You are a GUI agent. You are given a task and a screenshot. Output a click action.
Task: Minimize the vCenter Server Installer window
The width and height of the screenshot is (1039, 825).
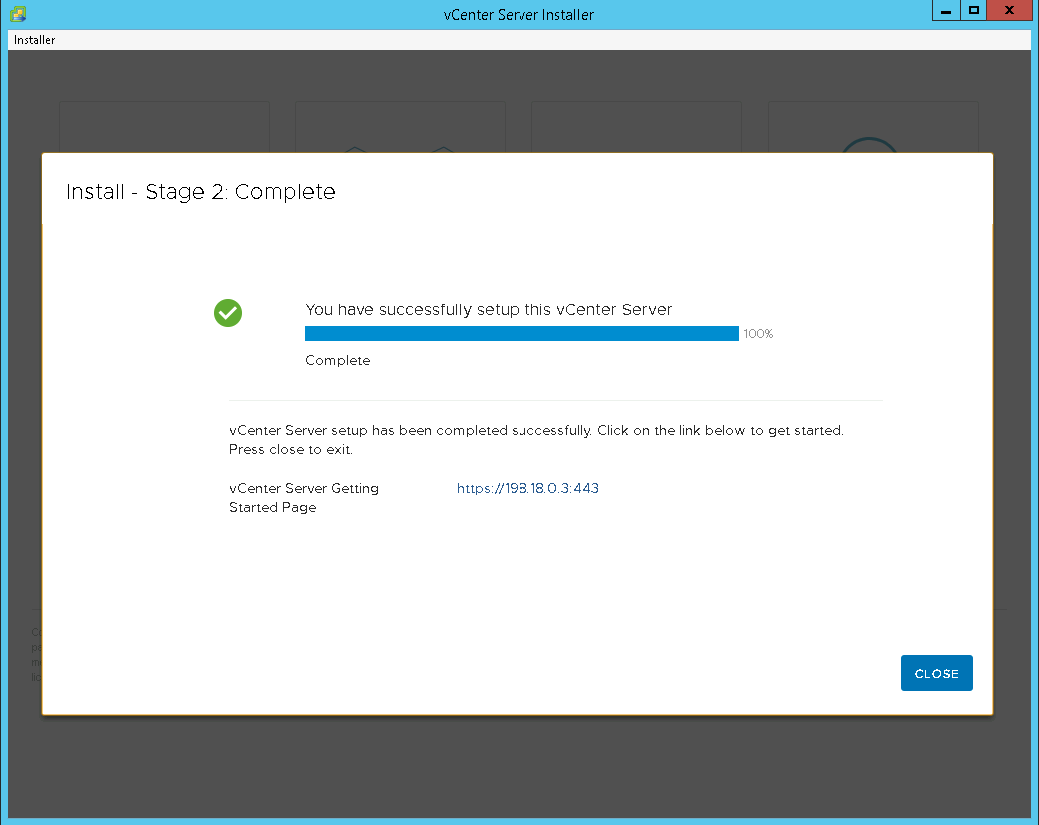pyautogui.click(x=945, y=11)
